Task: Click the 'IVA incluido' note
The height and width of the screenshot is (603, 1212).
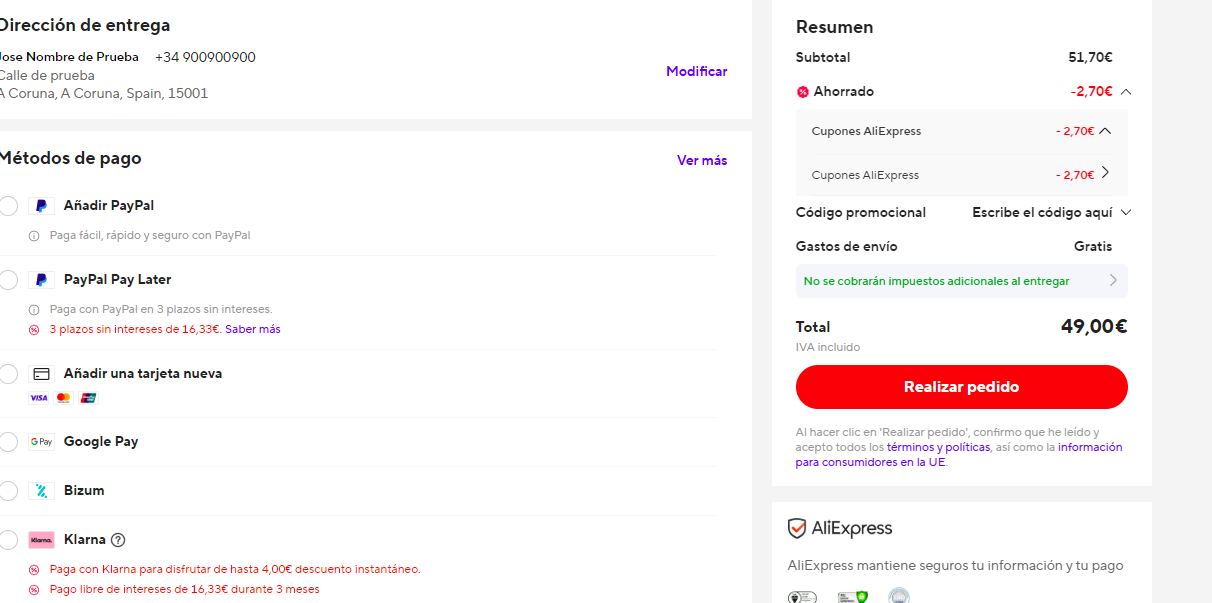Action: 828,348
